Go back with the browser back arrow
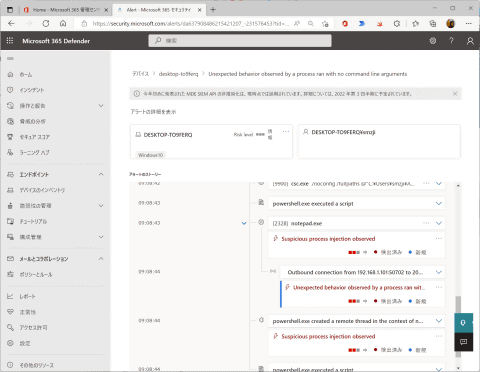Viewport: 480px width, 372px height. (x=12, y=24)
